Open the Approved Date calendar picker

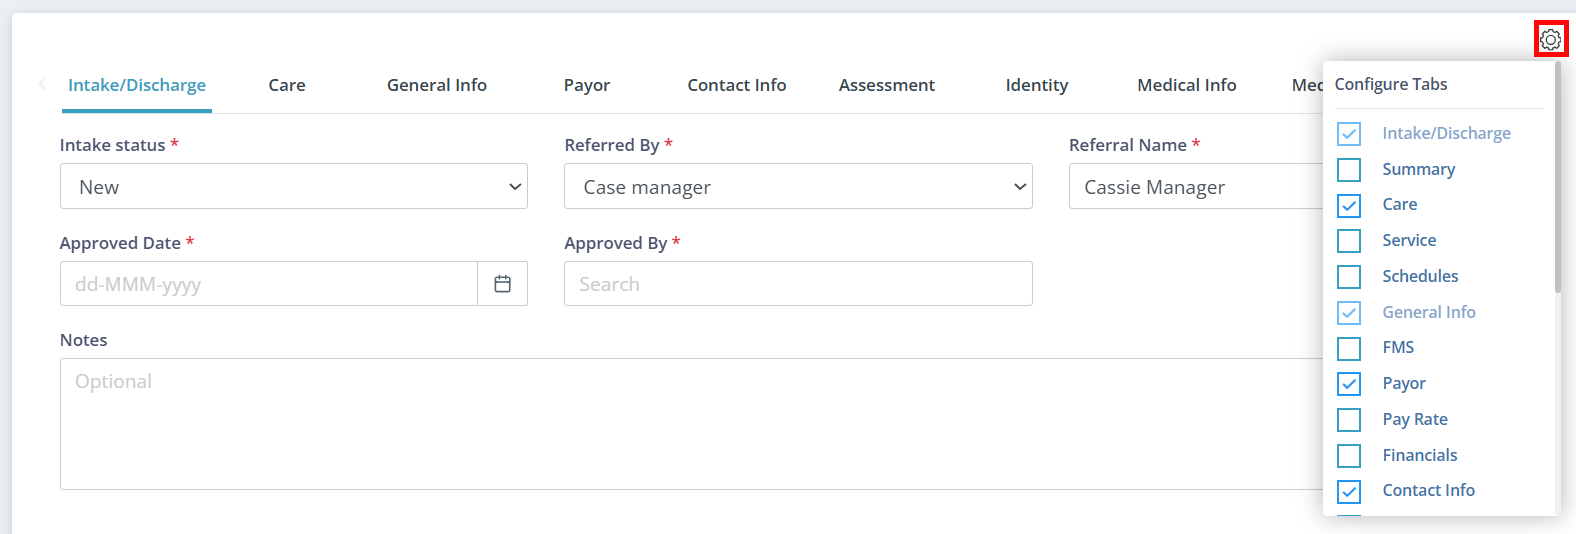tap(502, 284)
